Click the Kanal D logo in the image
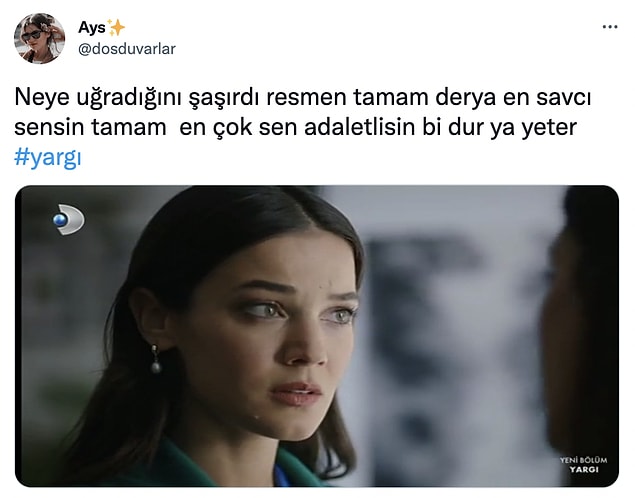 point(68,219)
